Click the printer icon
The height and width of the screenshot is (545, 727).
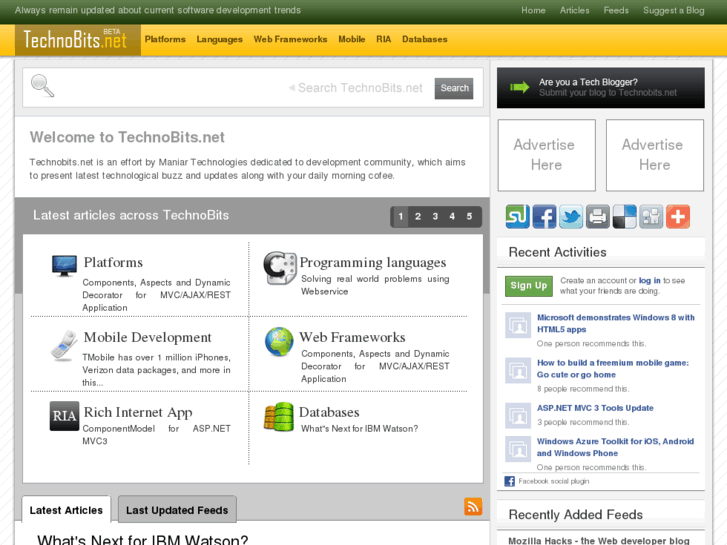pos(598,217)
